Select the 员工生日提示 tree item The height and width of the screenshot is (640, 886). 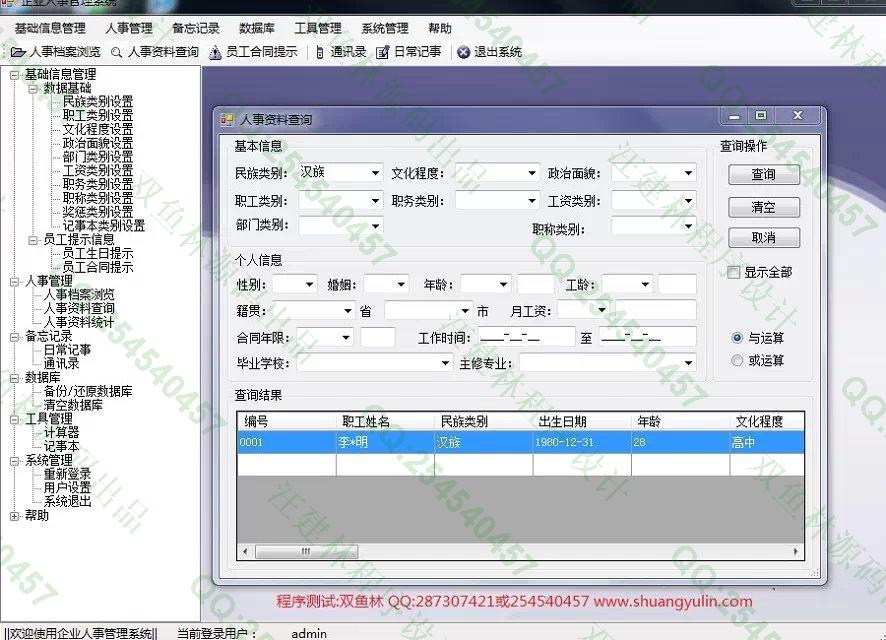tap(98, 254)
